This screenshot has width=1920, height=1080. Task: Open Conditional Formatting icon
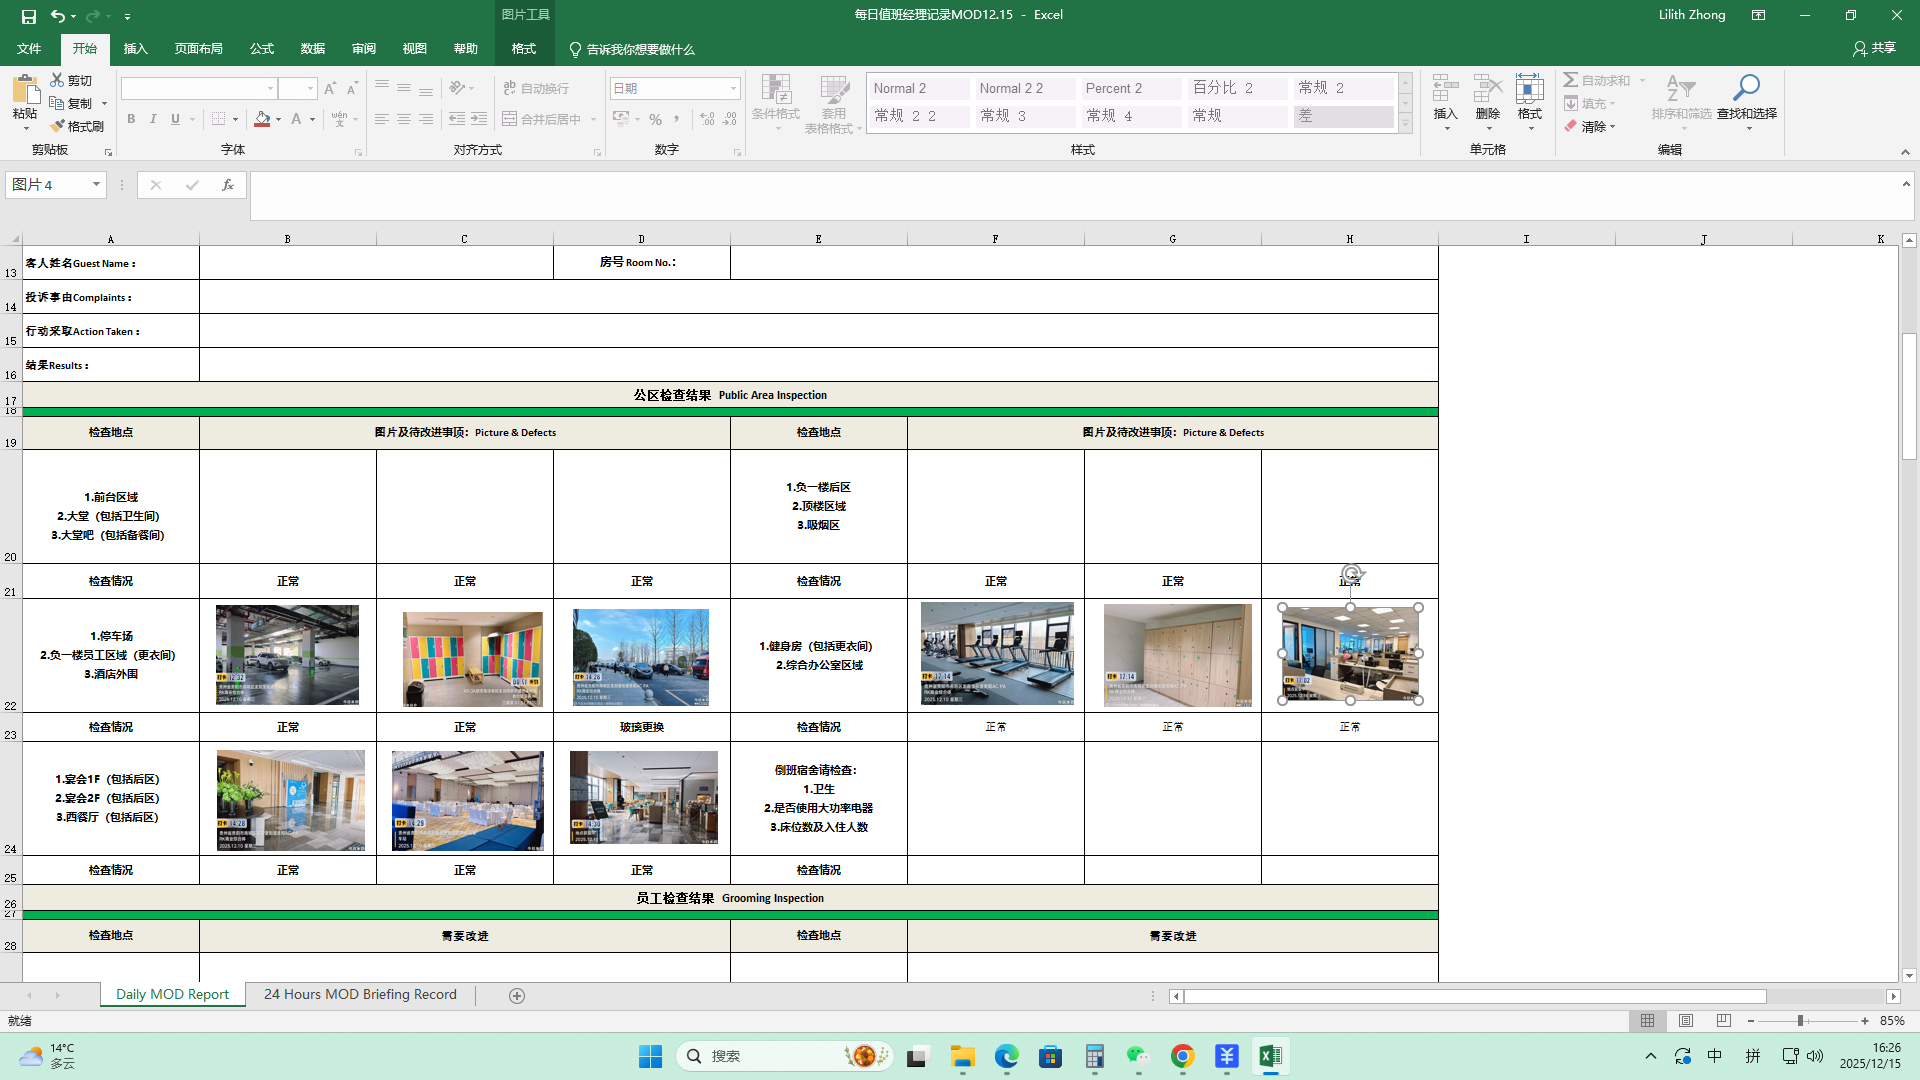pos(775,89)
